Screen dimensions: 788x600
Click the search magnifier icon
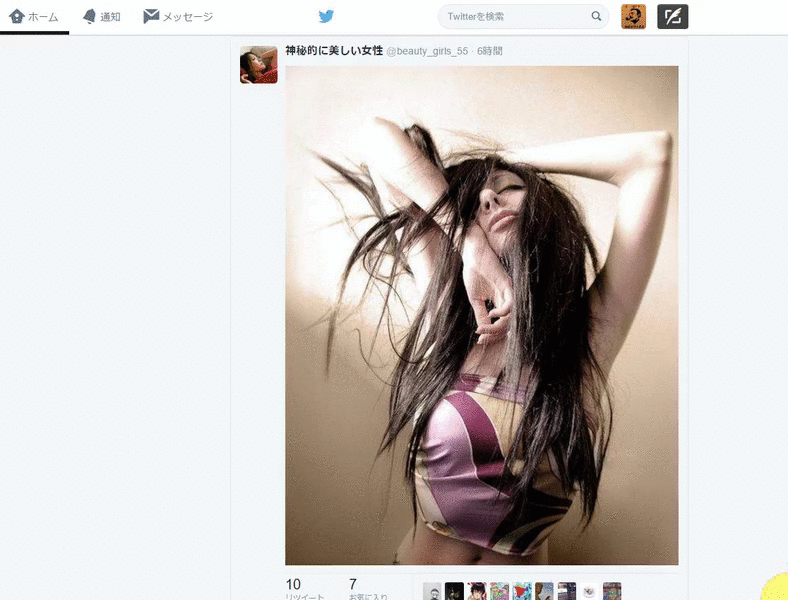point(596,16)
